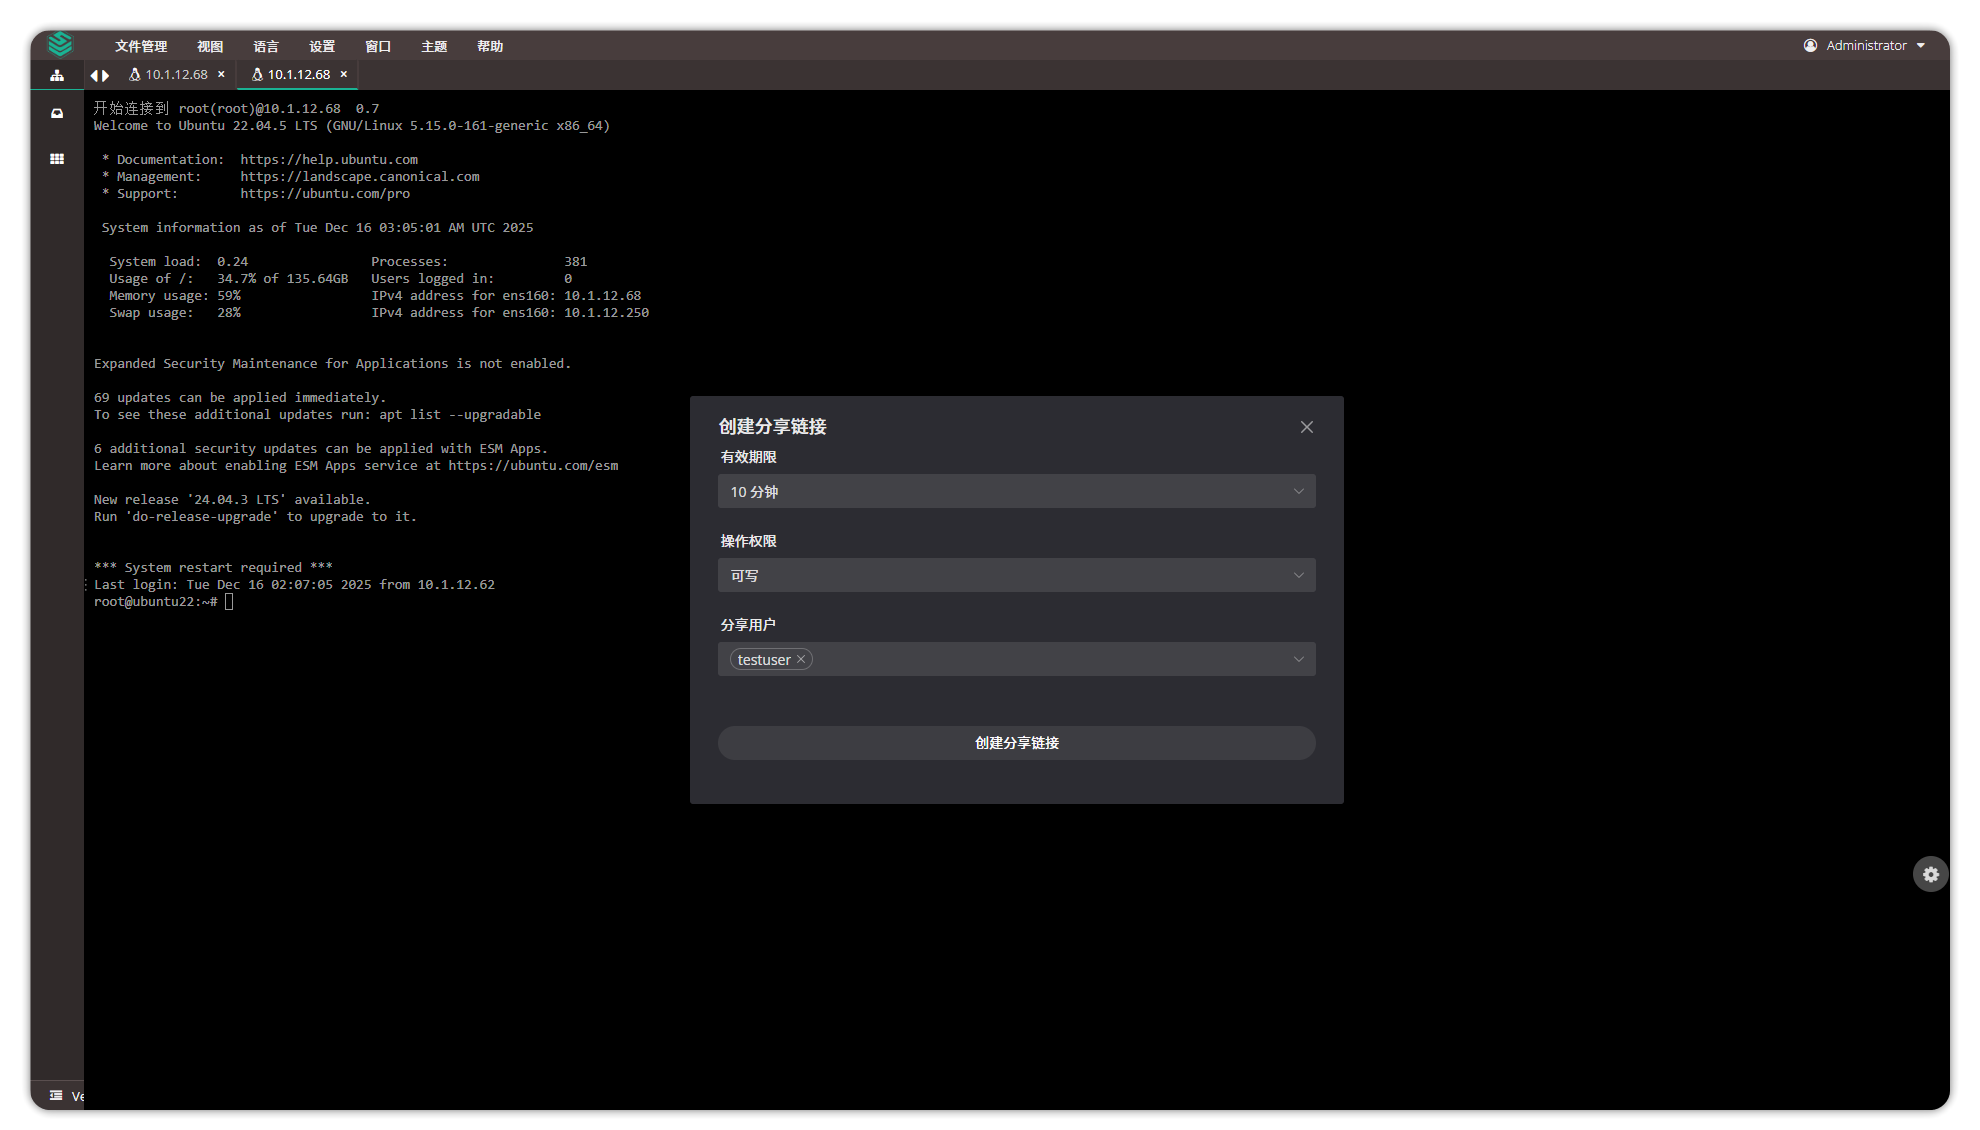Click the terminal prompt cursor line
The width and height of the screenshot is (1980, 1130).
(x=230, y=602)
